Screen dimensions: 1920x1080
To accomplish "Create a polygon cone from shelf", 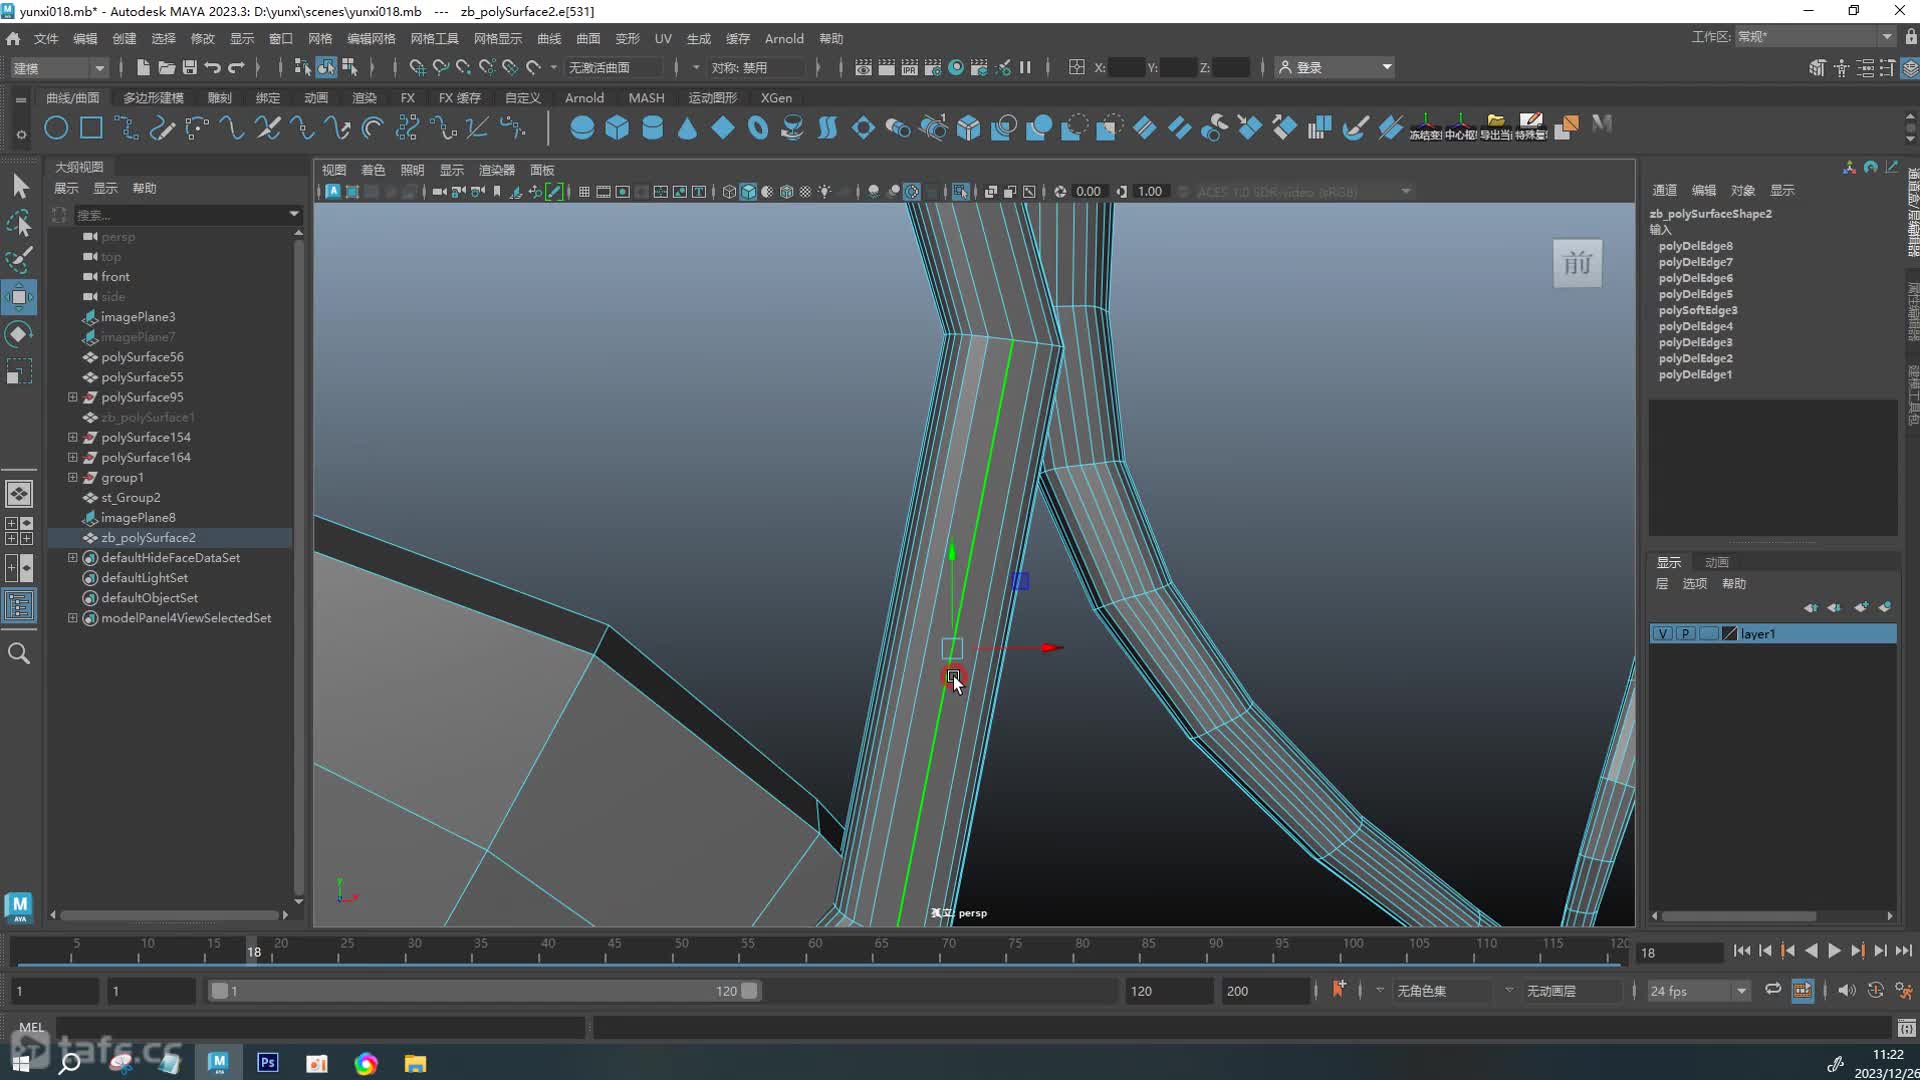I will [x=687, y=127].
